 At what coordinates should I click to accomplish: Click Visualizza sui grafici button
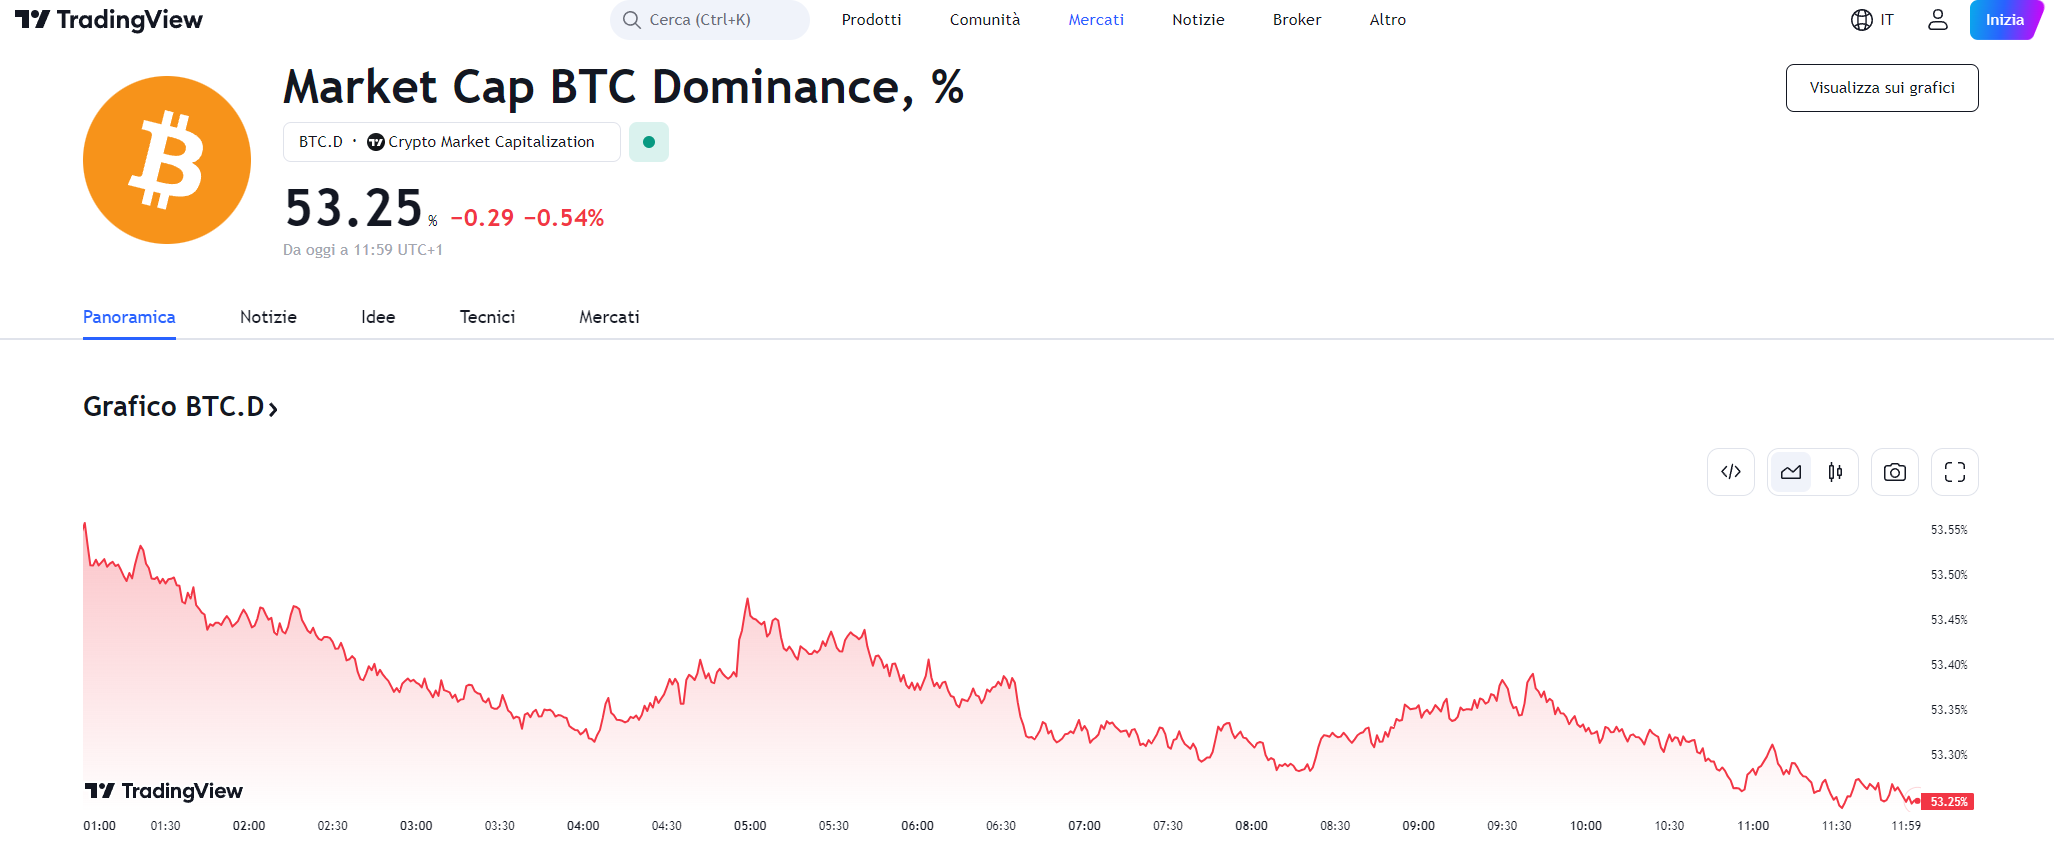pos(1882,88)
